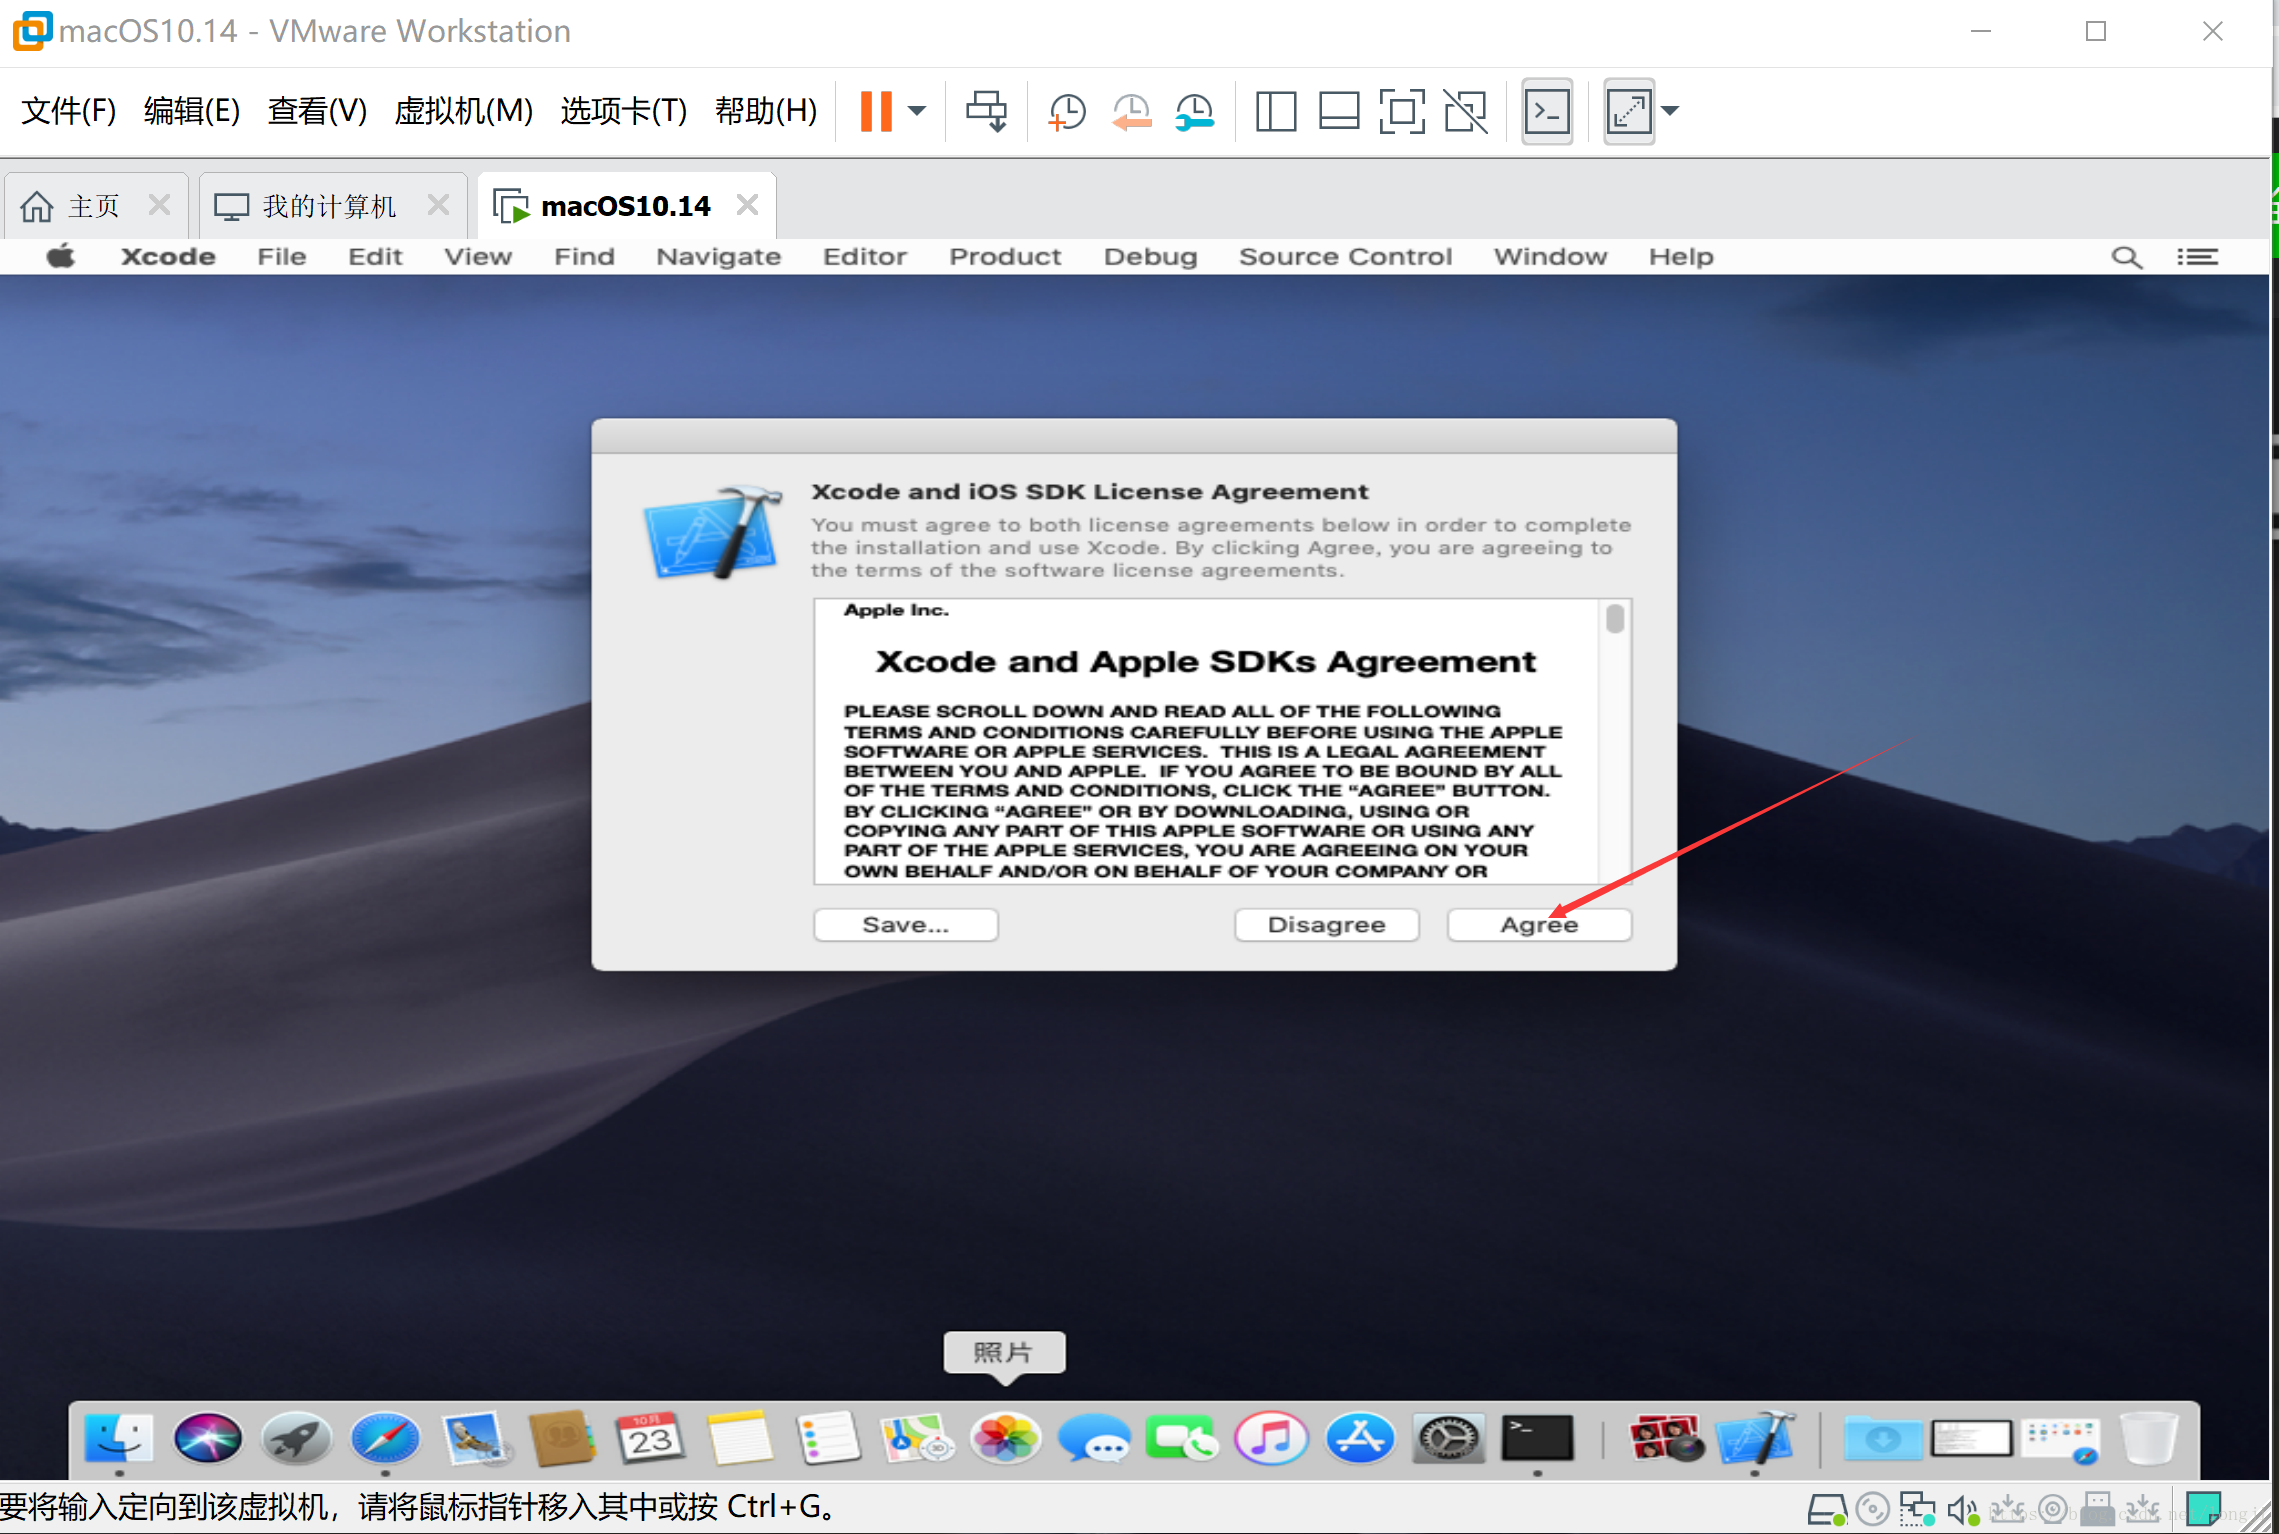The width and height of the screenshot is (2279, 1534).
Task: Open the Navigate menu in Xcode
Action: point(716,253)
